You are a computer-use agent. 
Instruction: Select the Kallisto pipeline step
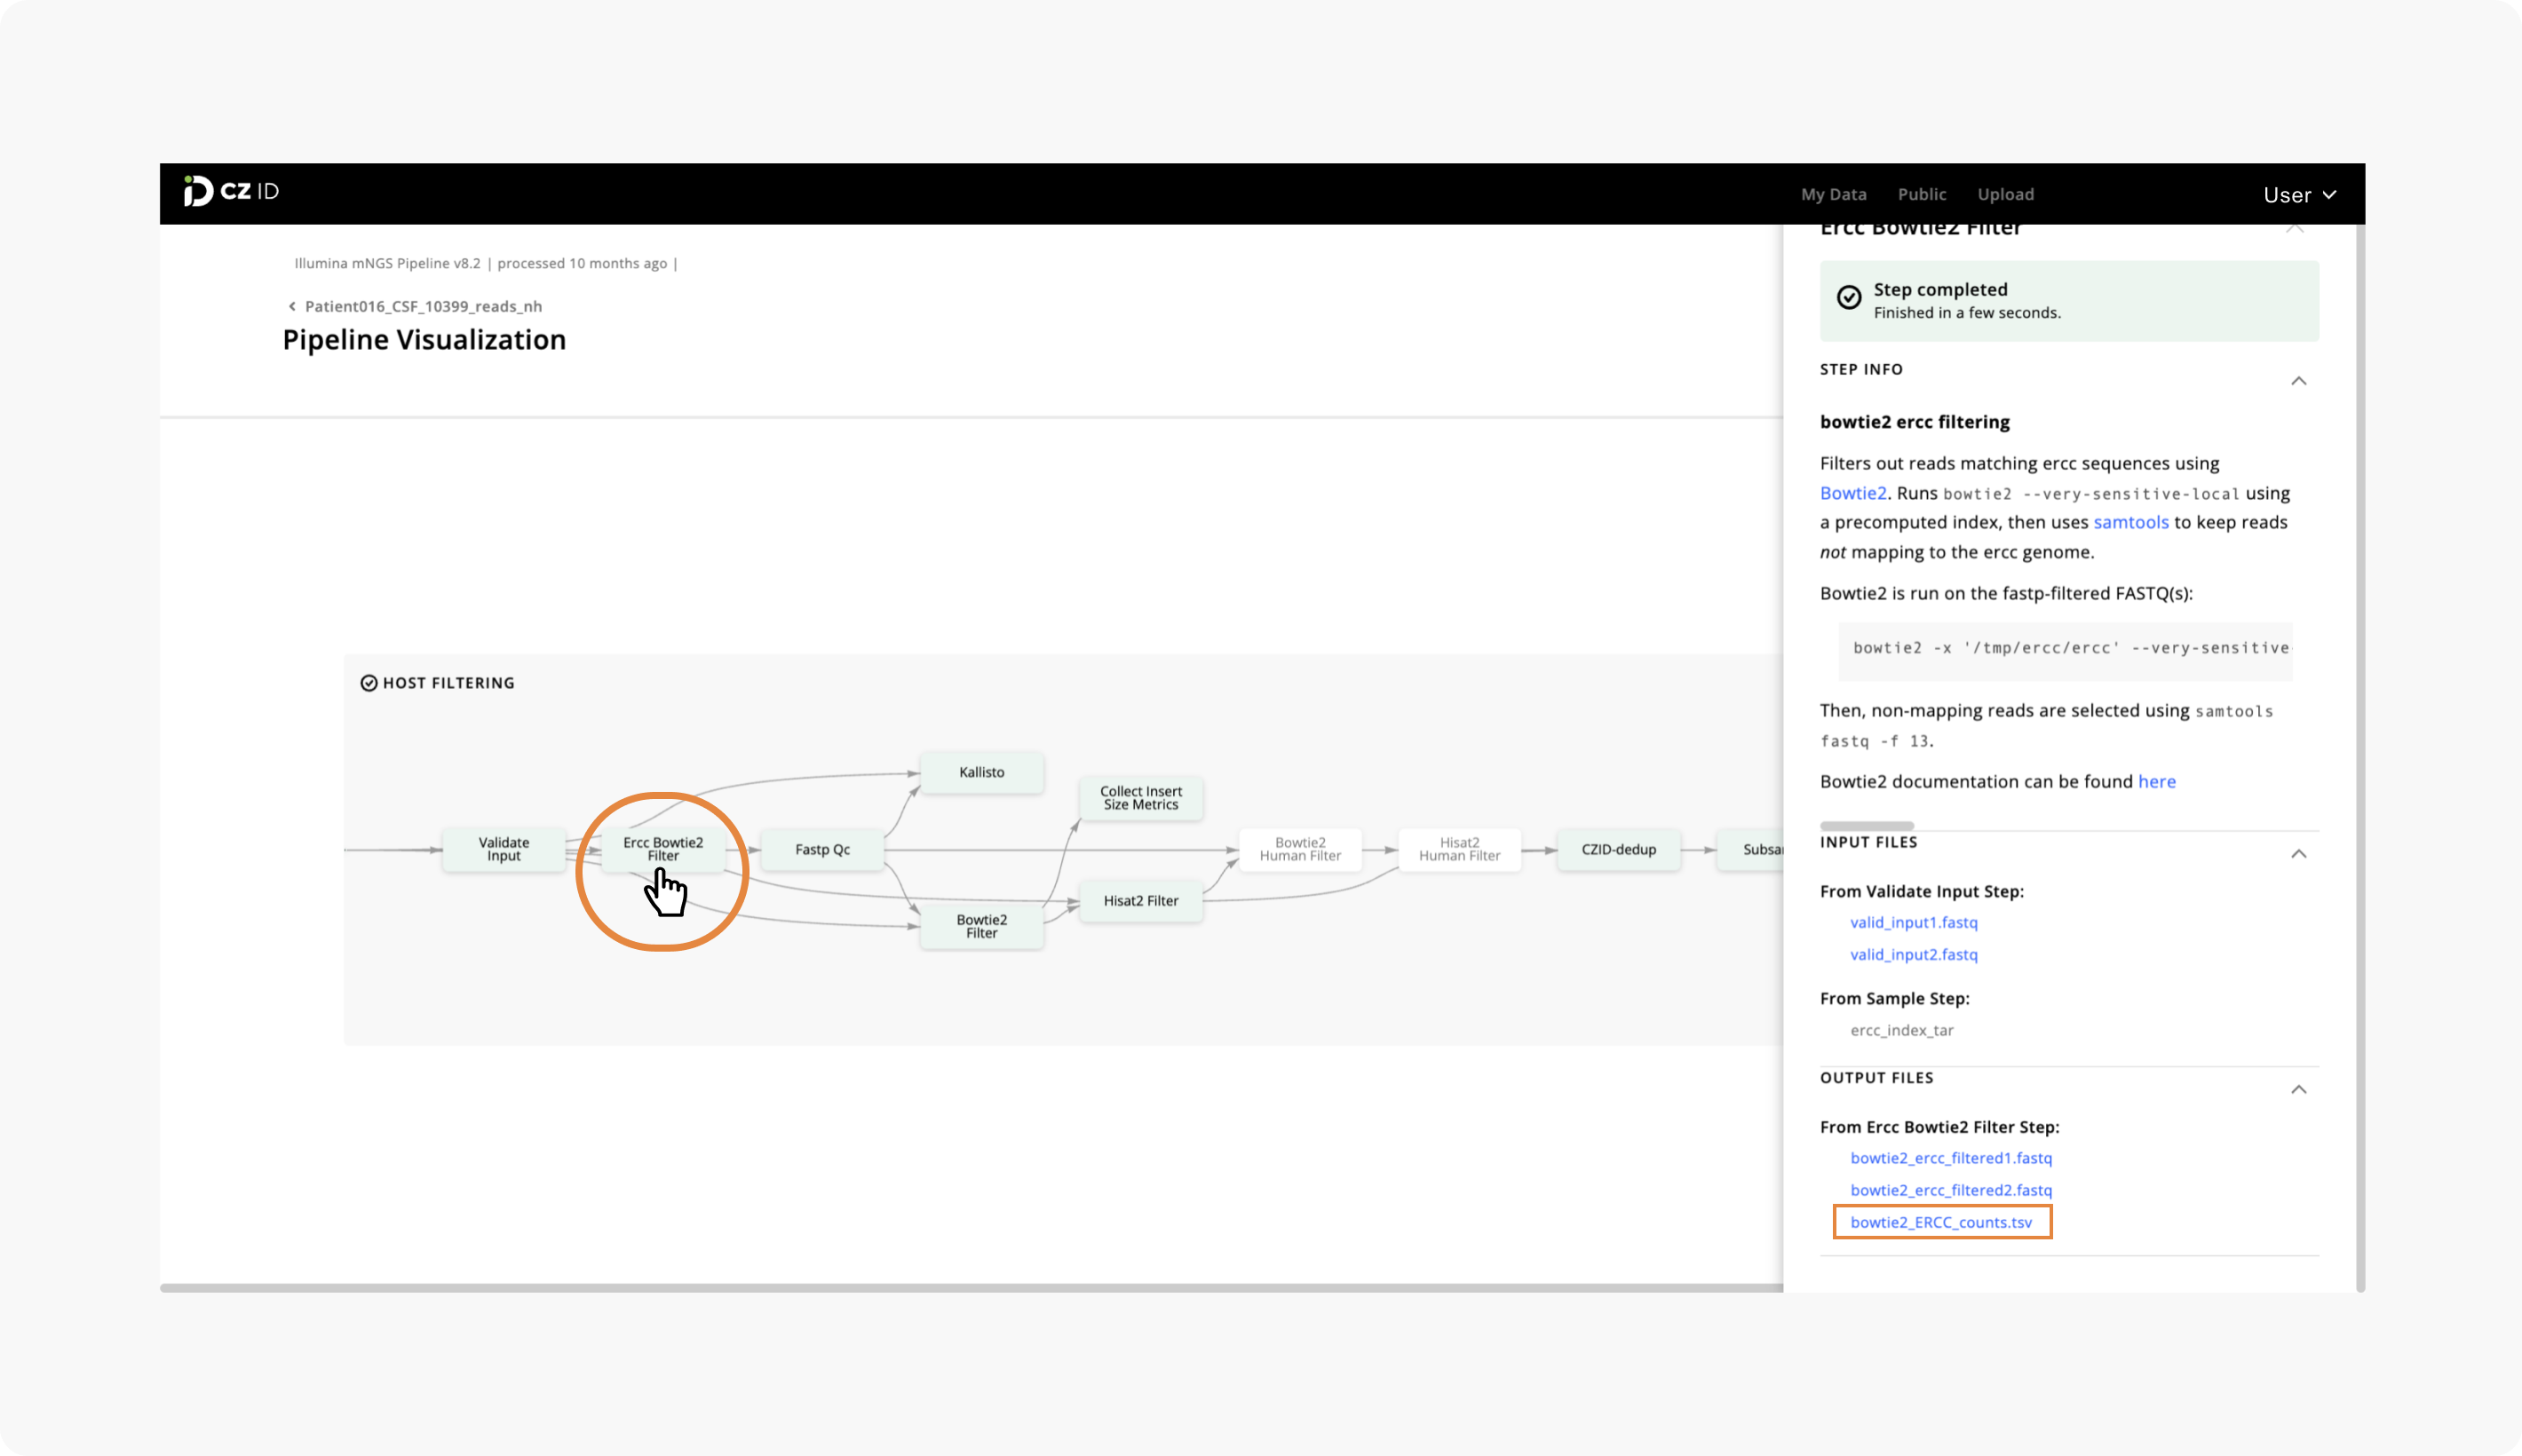click(981, 772)
